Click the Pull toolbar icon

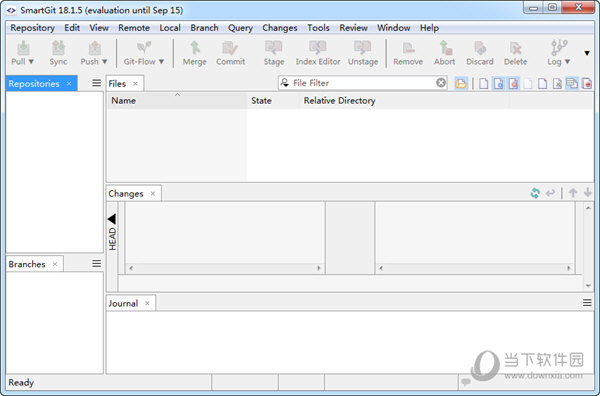click(23, 48)
